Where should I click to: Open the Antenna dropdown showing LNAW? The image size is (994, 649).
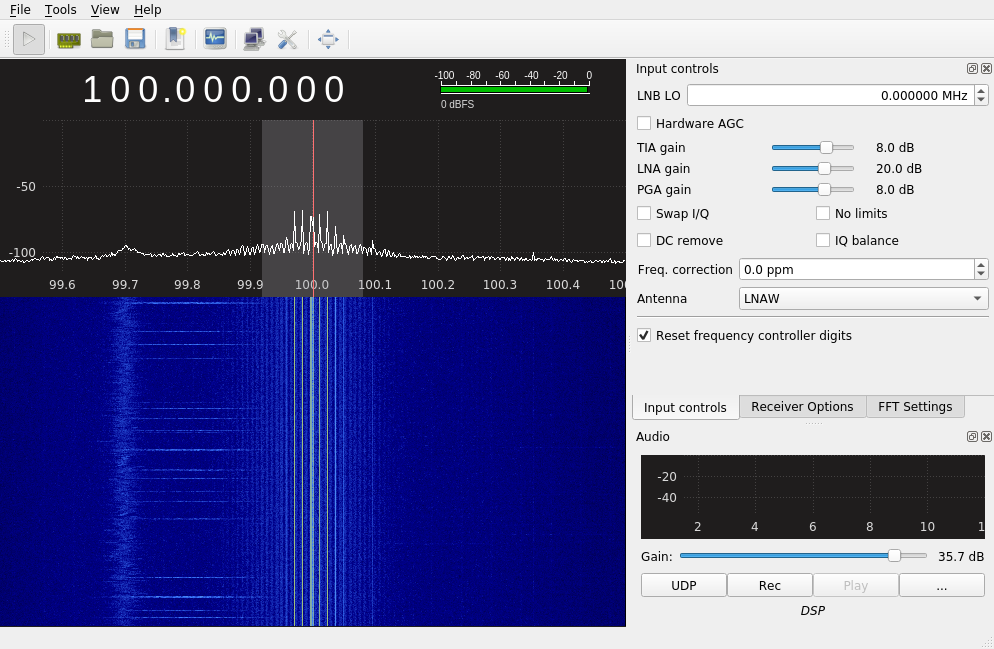pos(863,298)
